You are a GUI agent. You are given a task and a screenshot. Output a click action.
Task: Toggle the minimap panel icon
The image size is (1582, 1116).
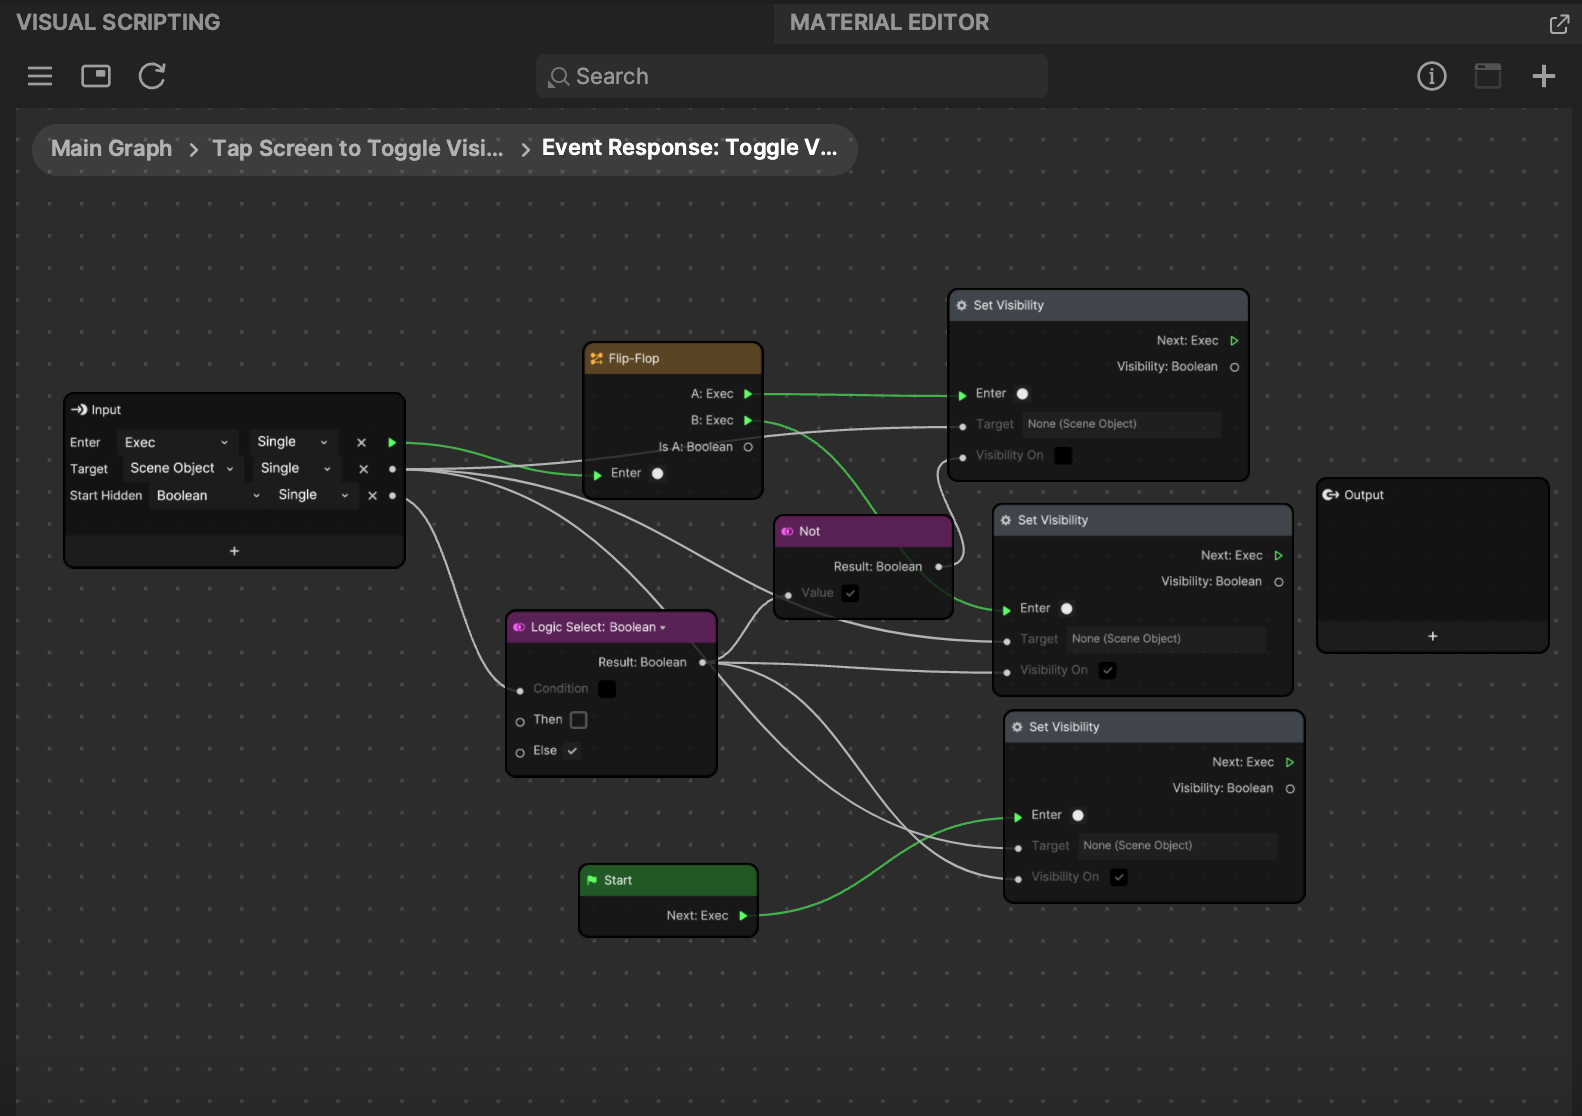pos(96,76)
